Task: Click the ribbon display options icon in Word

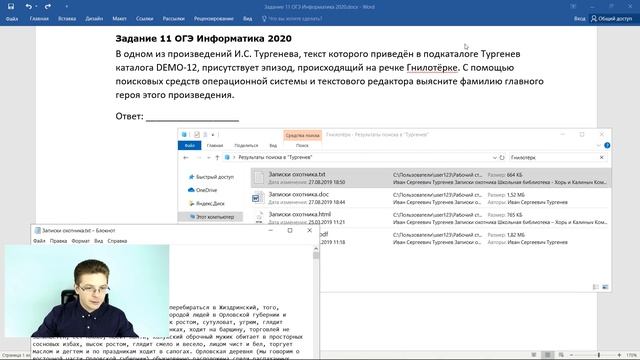Action: point(573,7)
